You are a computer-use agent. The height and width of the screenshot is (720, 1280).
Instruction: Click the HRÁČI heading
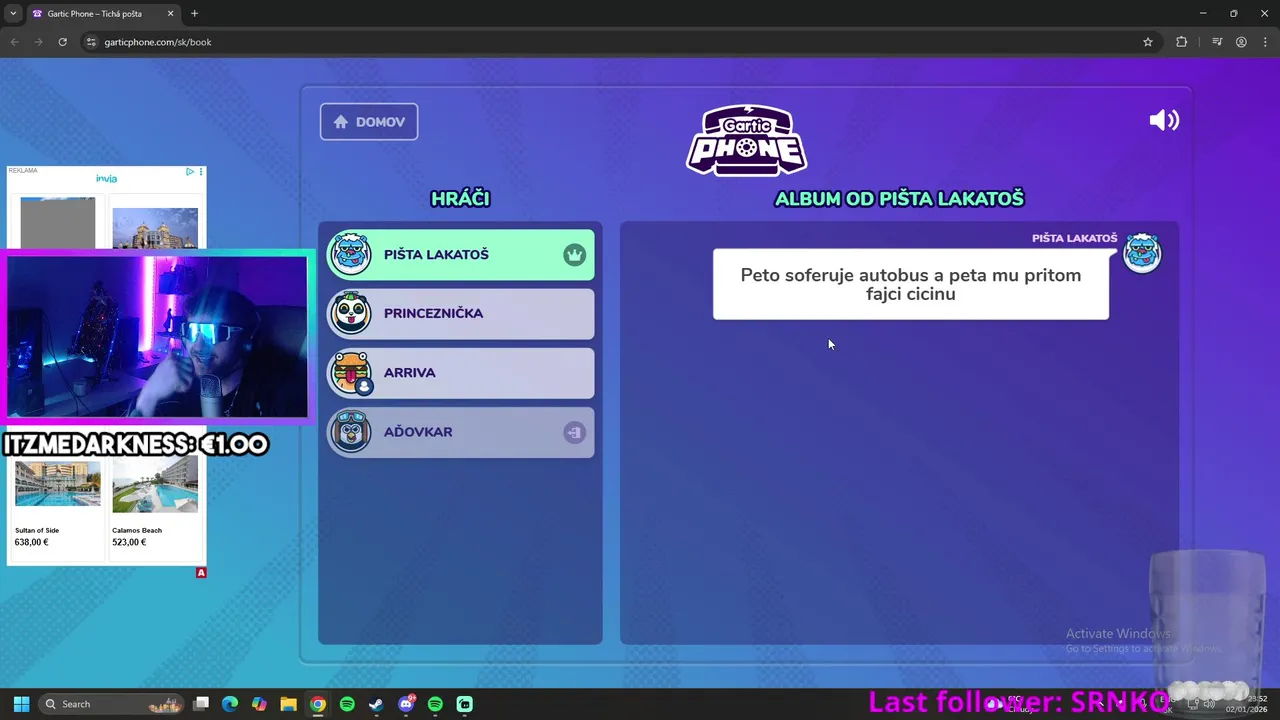pos(460,199)
